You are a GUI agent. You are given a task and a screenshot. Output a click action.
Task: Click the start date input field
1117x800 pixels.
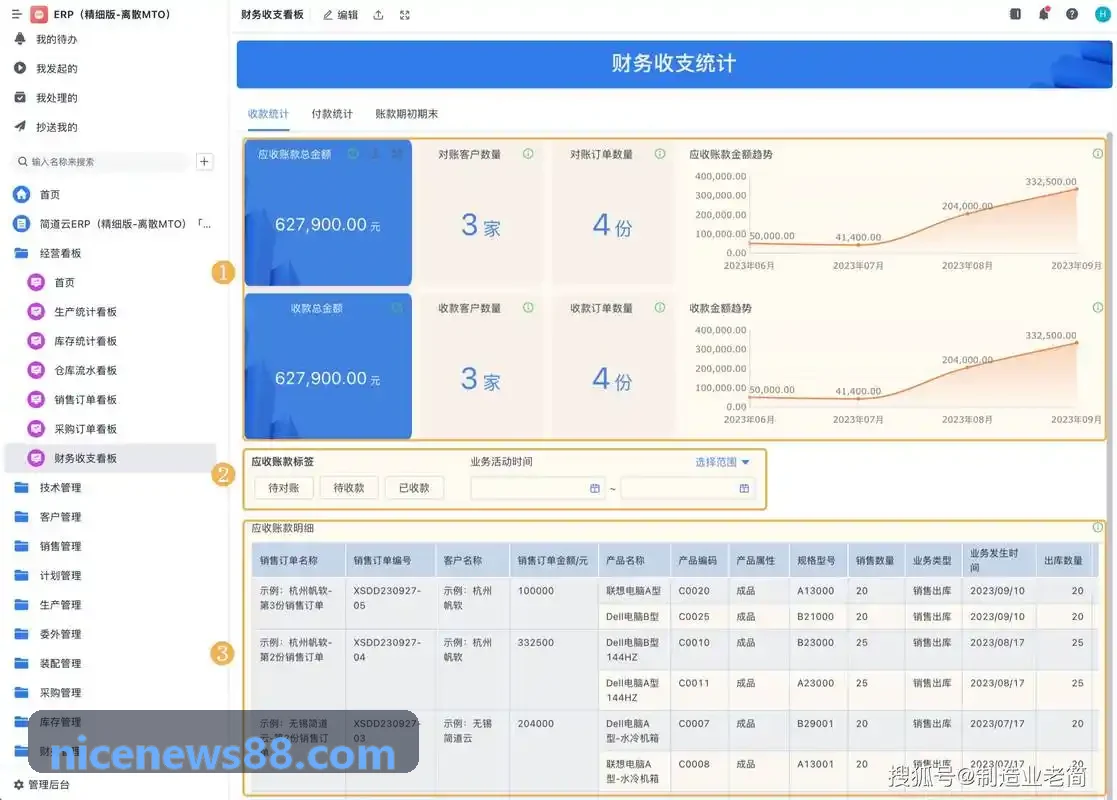(x=537, y=488)
